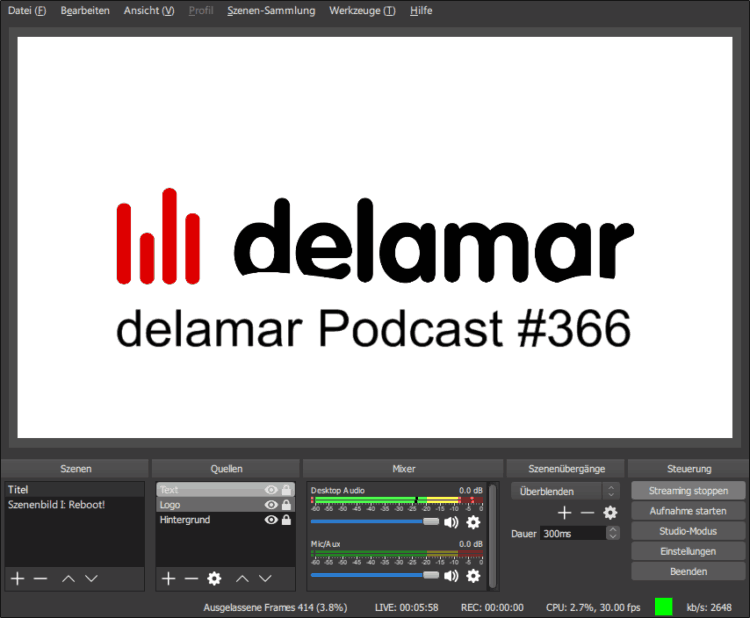Mute Desktop Audio with the speaker icon
The image size is (750, 618).
tap(451, 522)
